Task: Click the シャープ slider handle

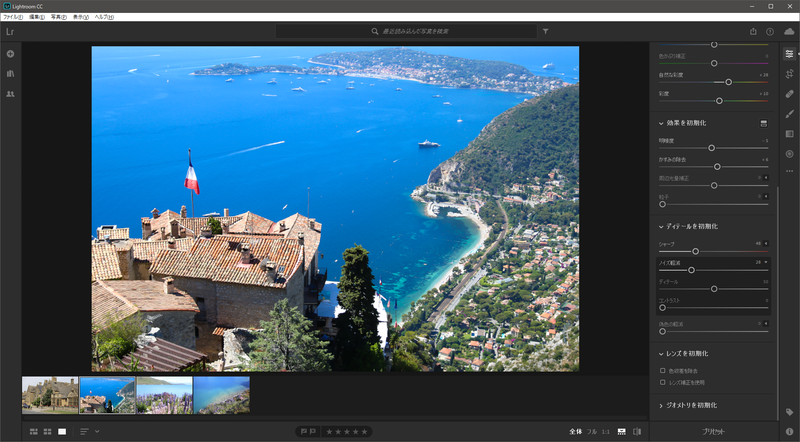Action: pos(695,252)
